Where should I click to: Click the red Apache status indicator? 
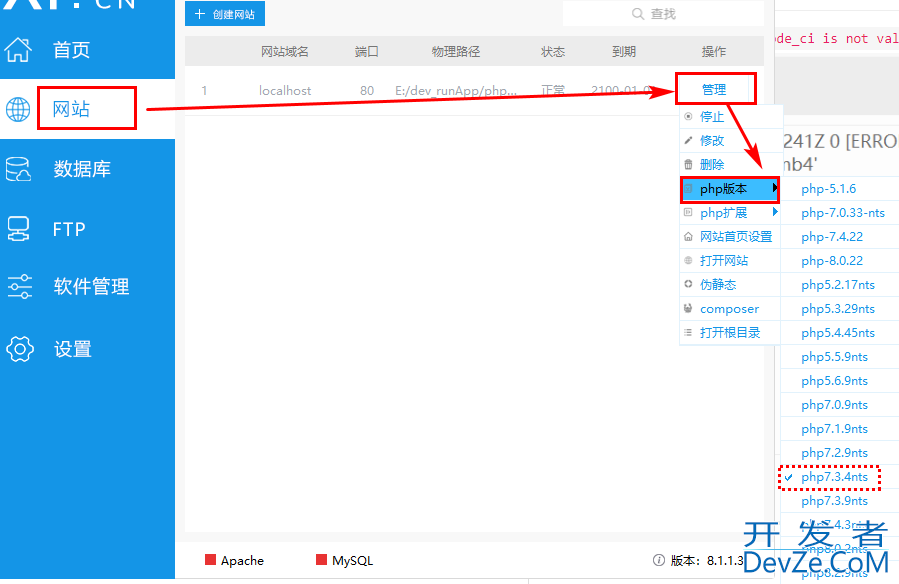(x=210, y=559)
